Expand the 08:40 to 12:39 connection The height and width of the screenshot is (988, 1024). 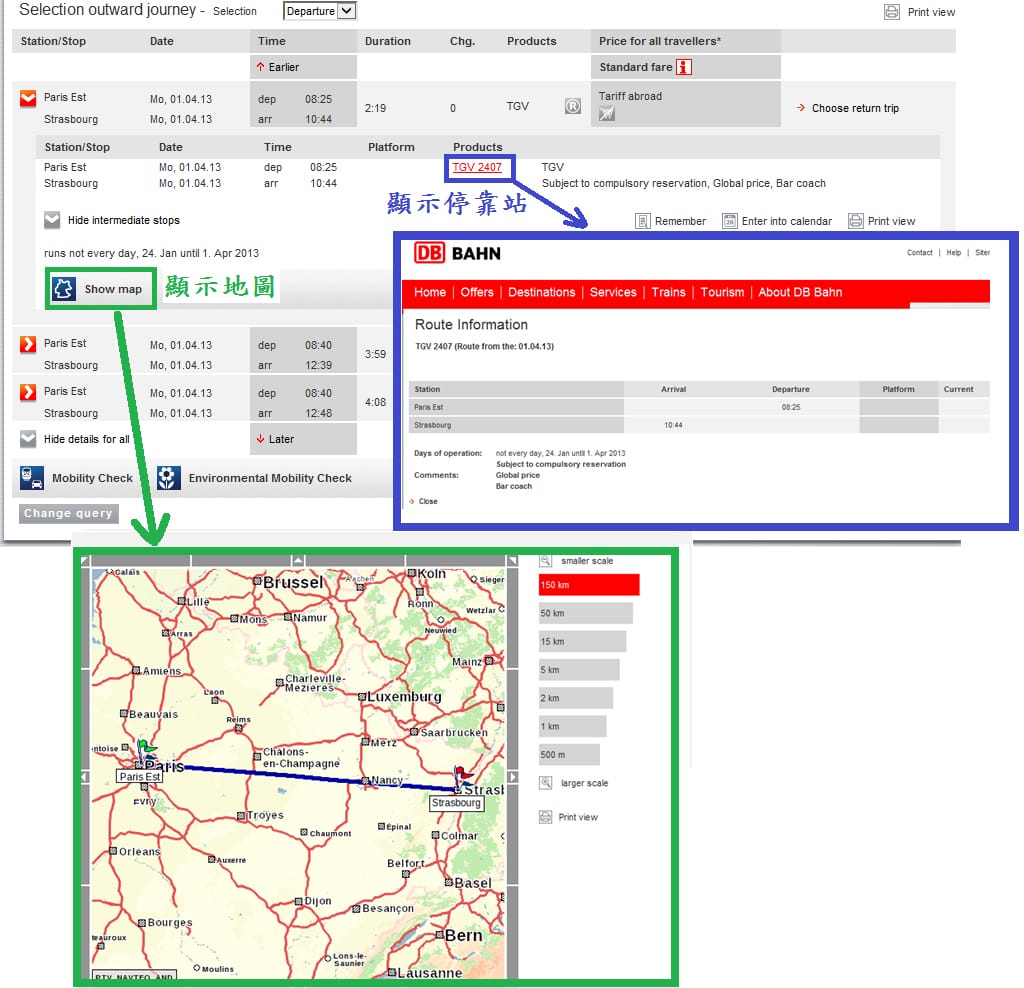[x=28, y=344]
